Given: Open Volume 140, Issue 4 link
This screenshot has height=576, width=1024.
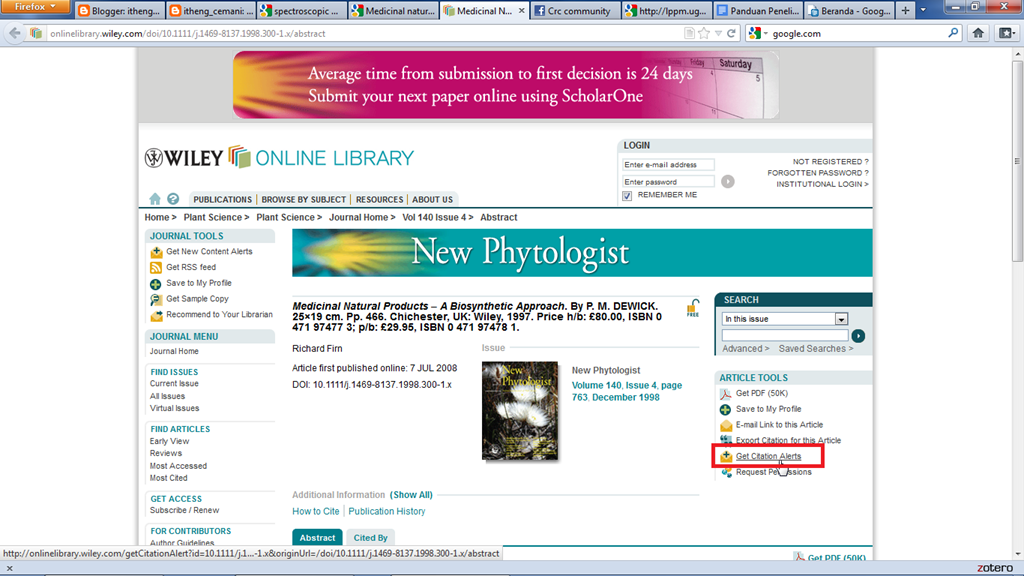Looking at the screenshot, I should click(x=627, y=391).
